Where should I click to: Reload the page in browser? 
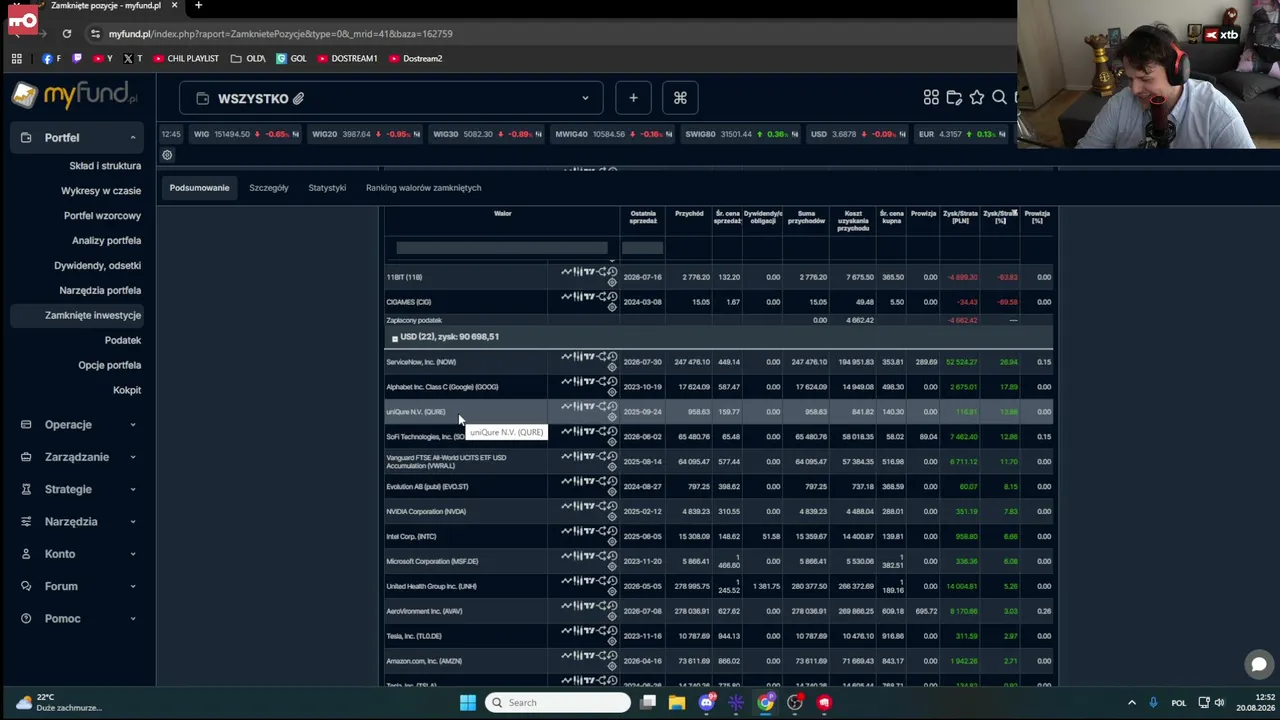67,34
